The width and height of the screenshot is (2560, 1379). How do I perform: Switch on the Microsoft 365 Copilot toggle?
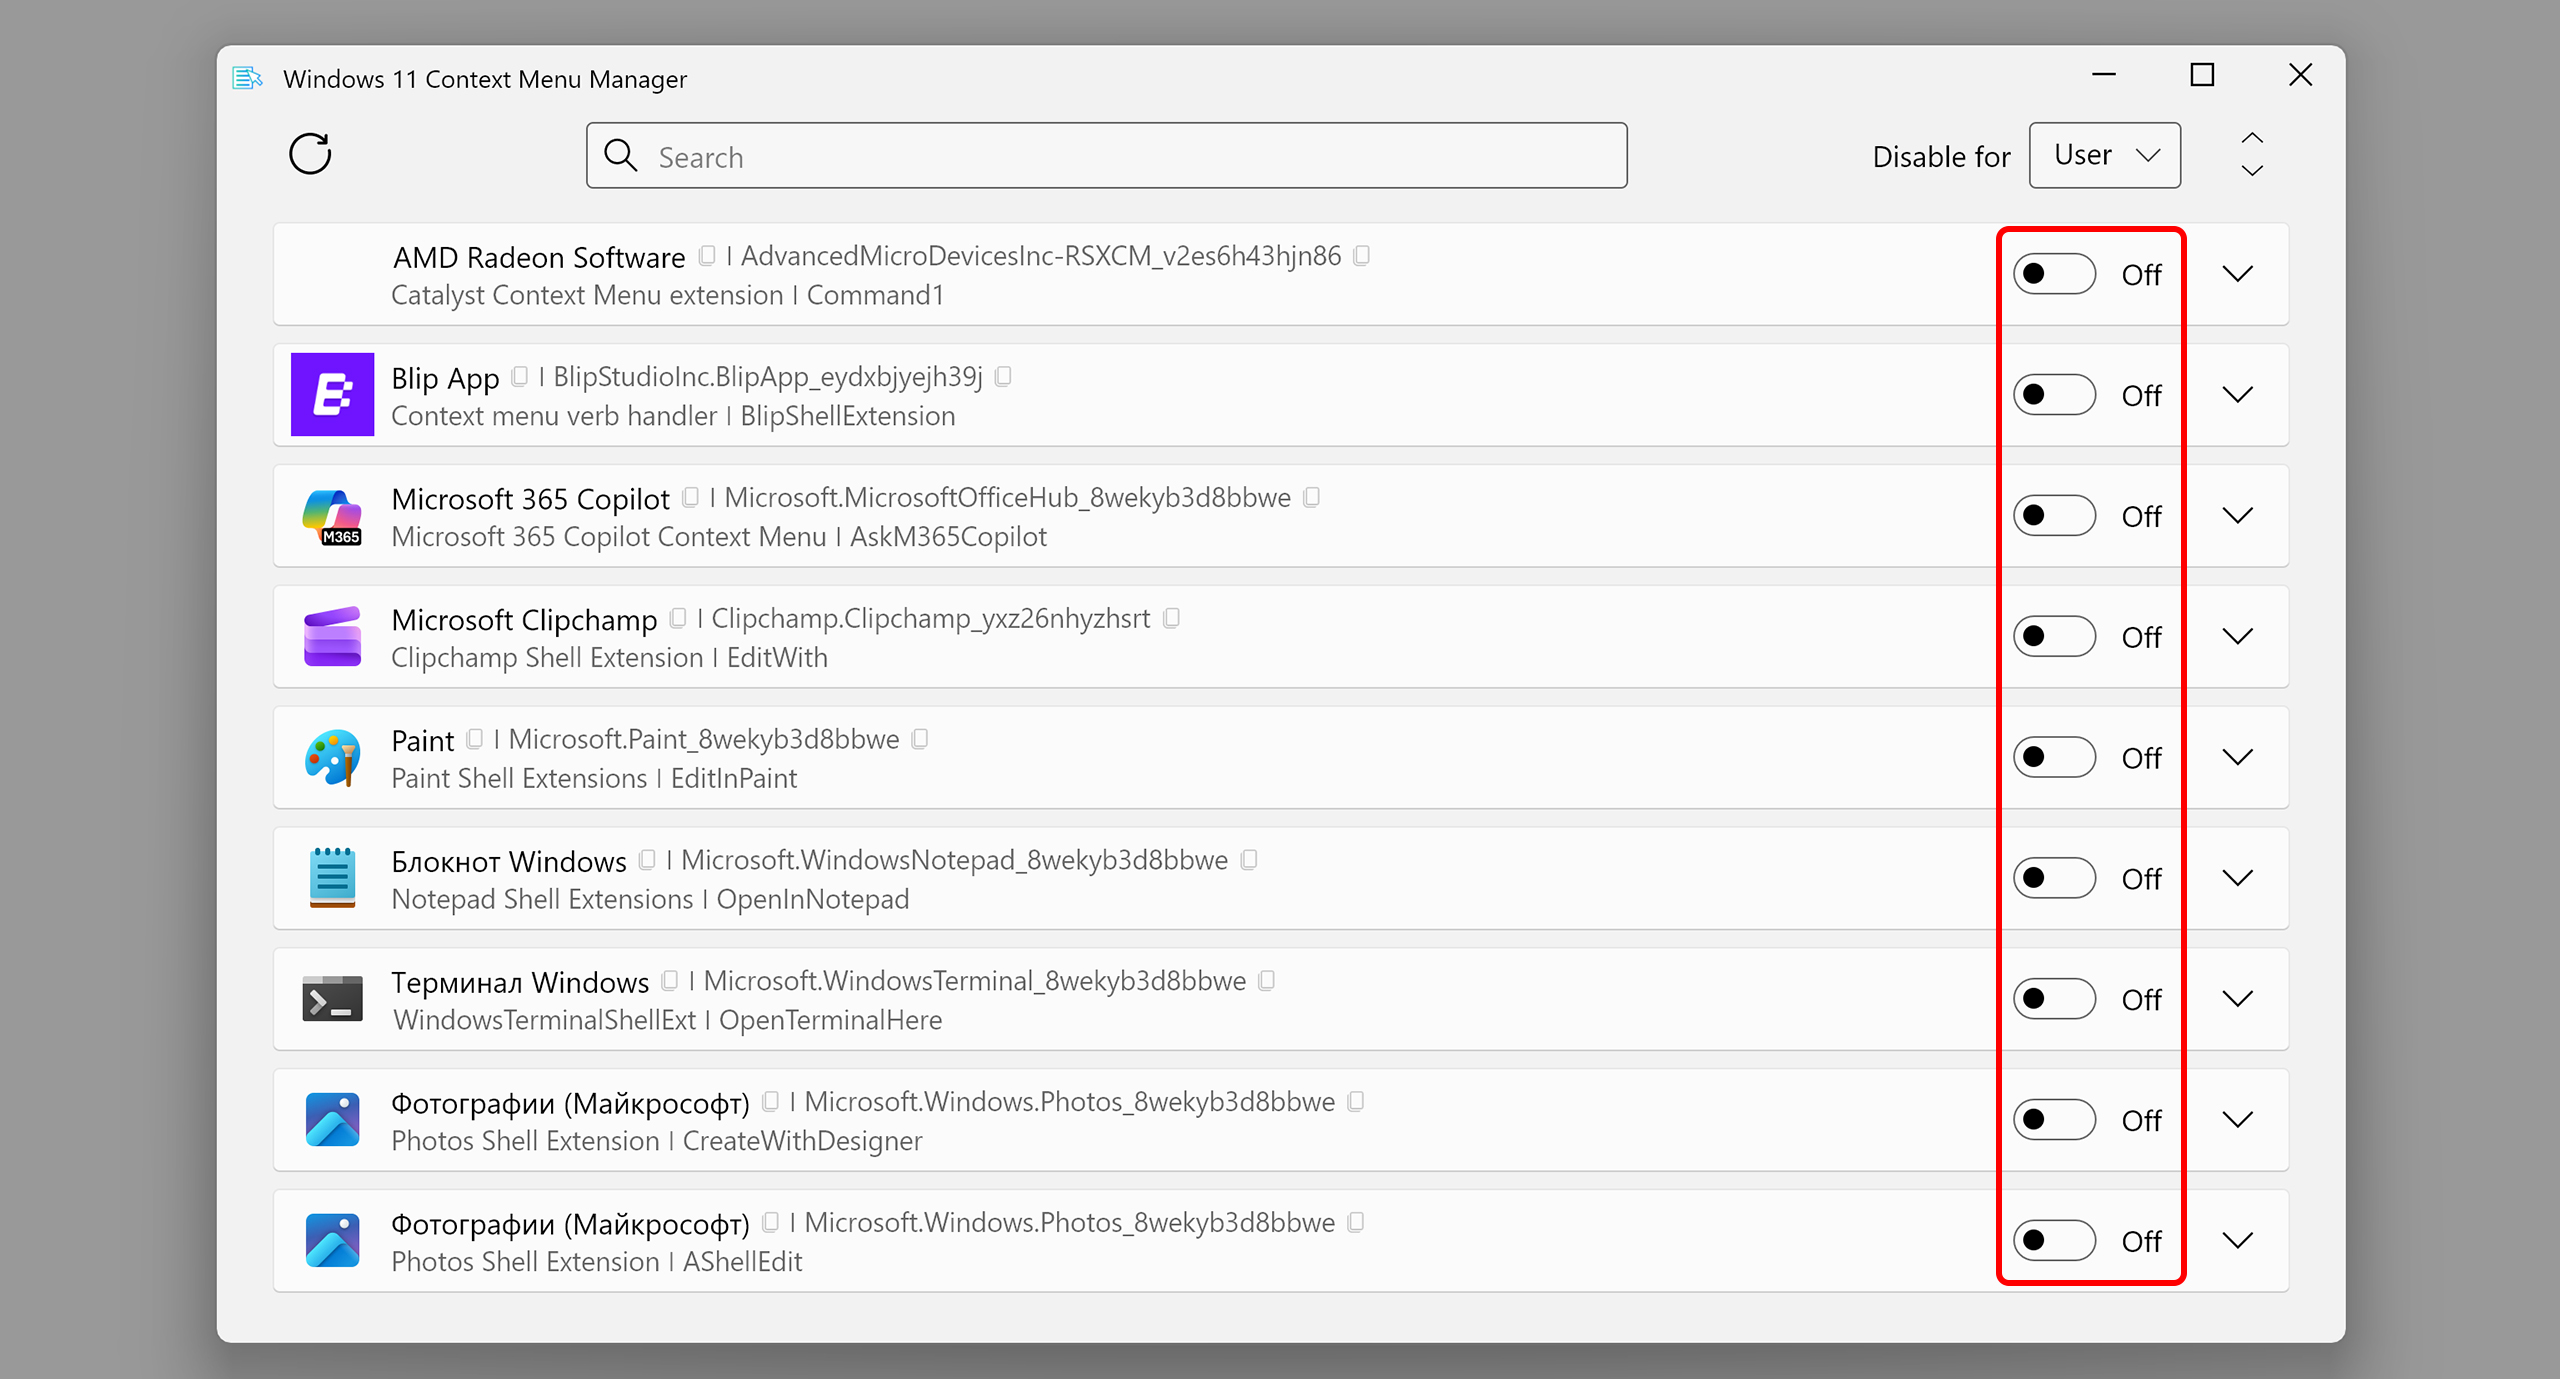pyautogui.click(x=2054, y=516)
